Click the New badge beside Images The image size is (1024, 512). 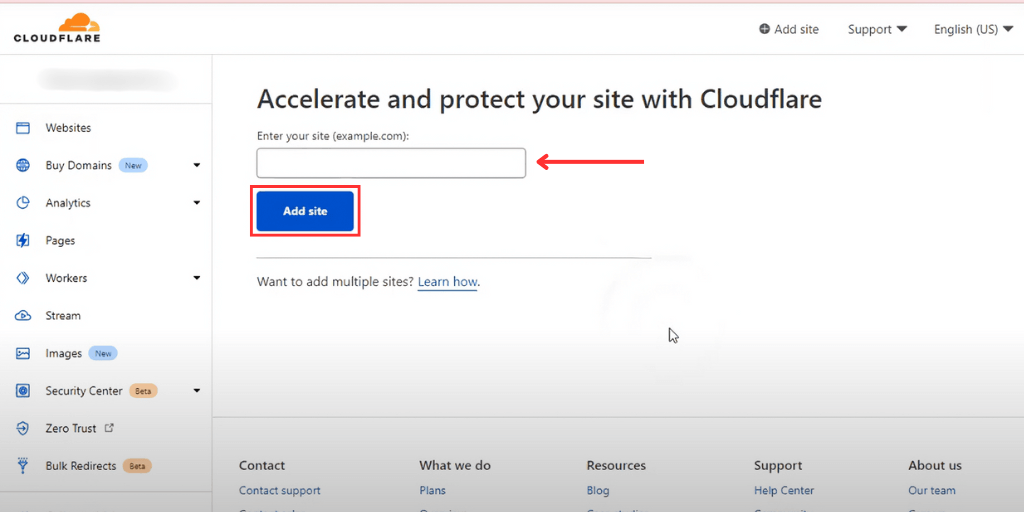103,353
